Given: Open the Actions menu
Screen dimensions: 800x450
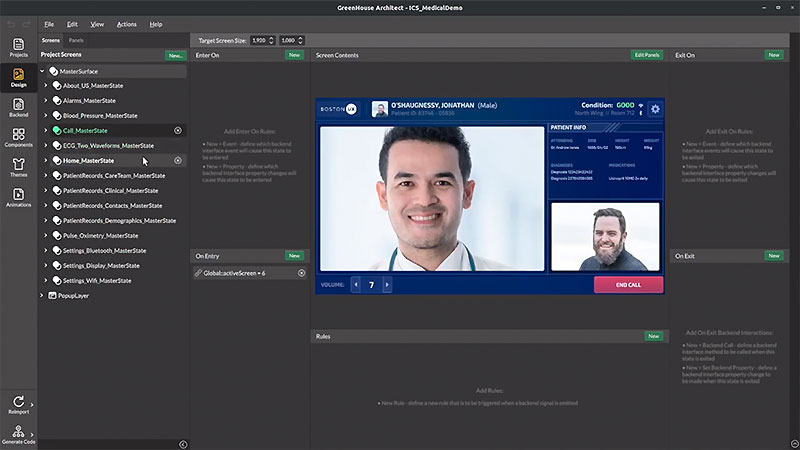Looking at the screenshot, I should [x=126, y=24].
